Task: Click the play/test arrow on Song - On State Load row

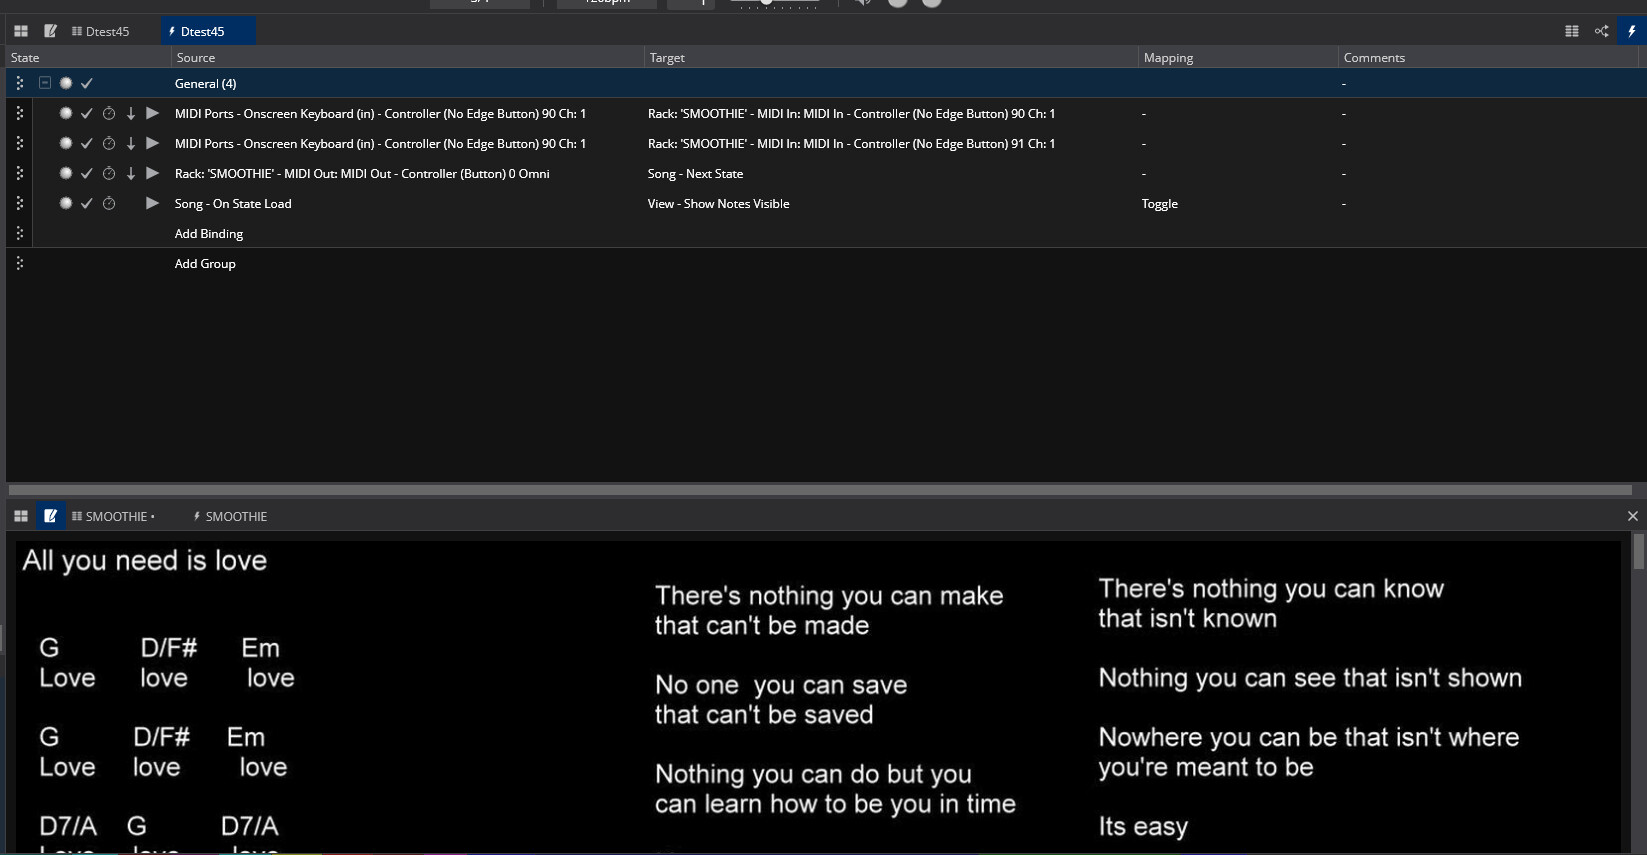Action: coord(152,203)
